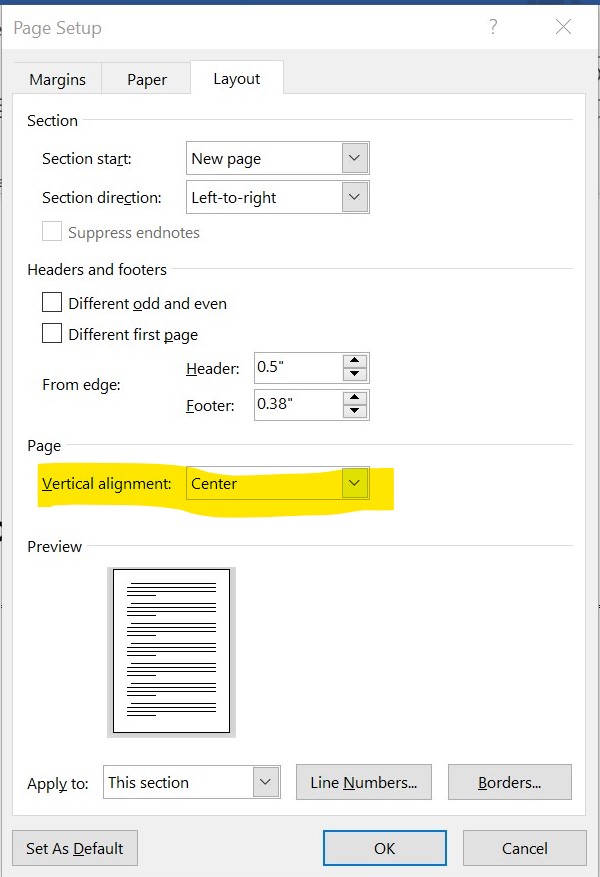The height and width of the screenshot is (877, 600).
Task: Enable Different odd and even checkbox
Action: (x=52, y=303)
